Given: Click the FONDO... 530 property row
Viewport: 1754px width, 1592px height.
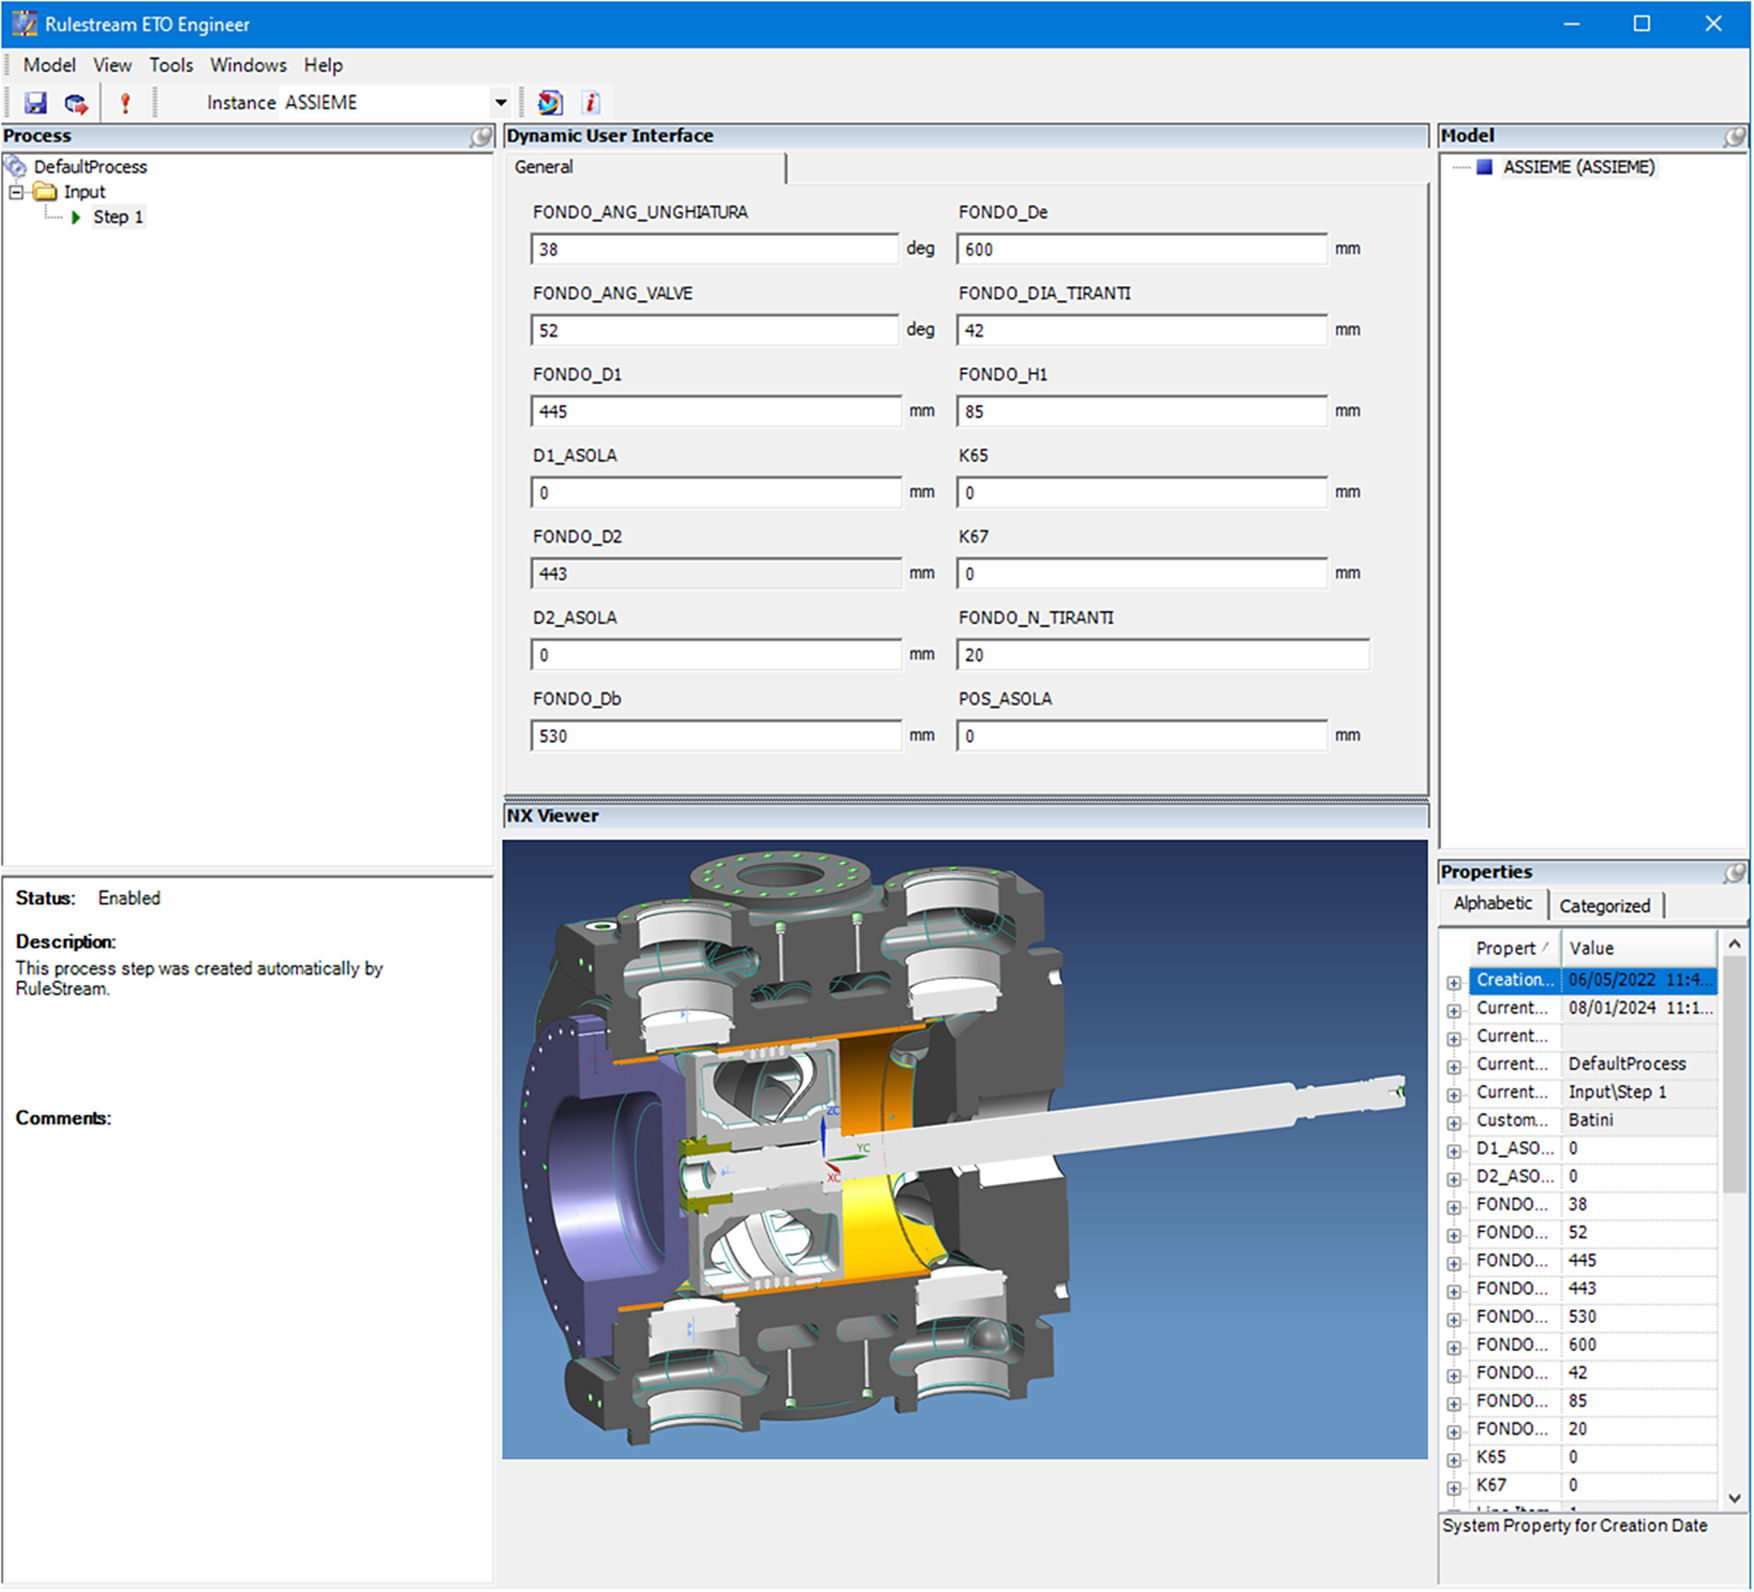Looking at the screenshot, I should coord(1592,1317).
